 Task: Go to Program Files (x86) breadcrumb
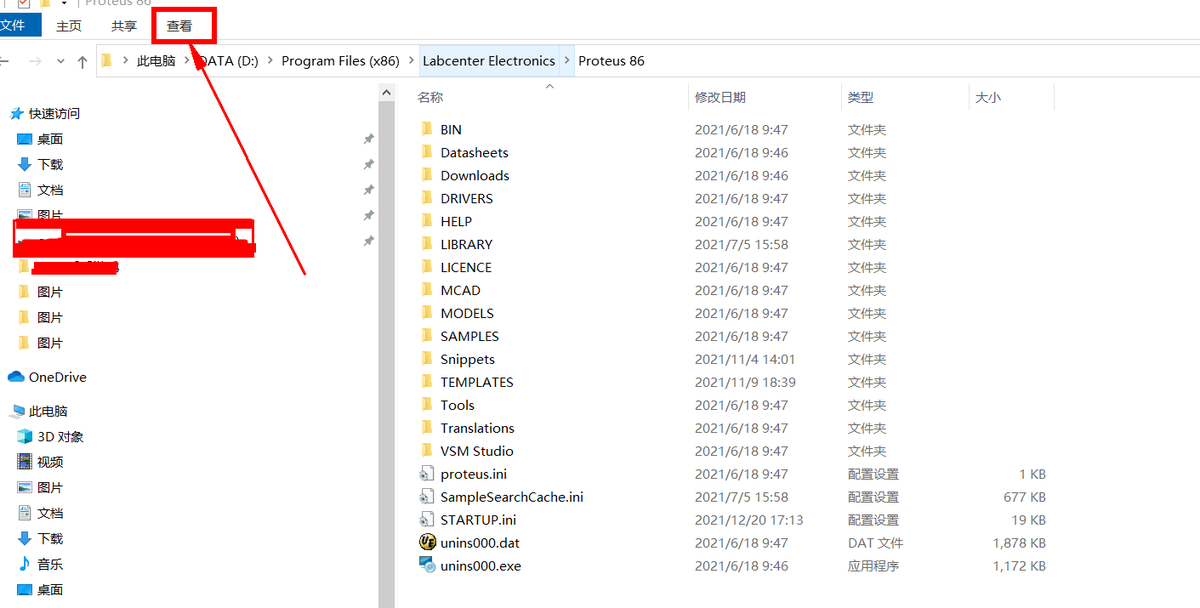(x=340, y=61)
